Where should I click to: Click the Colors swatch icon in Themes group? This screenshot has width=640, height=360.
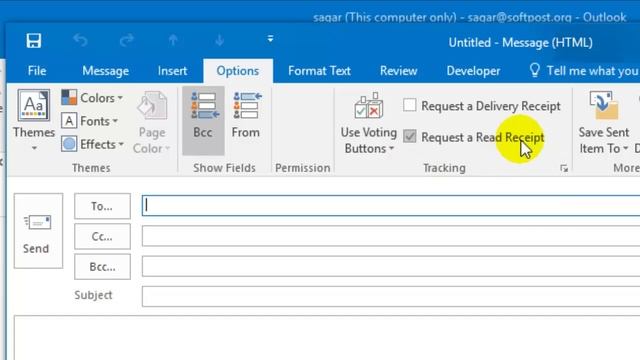click(69, 98)
